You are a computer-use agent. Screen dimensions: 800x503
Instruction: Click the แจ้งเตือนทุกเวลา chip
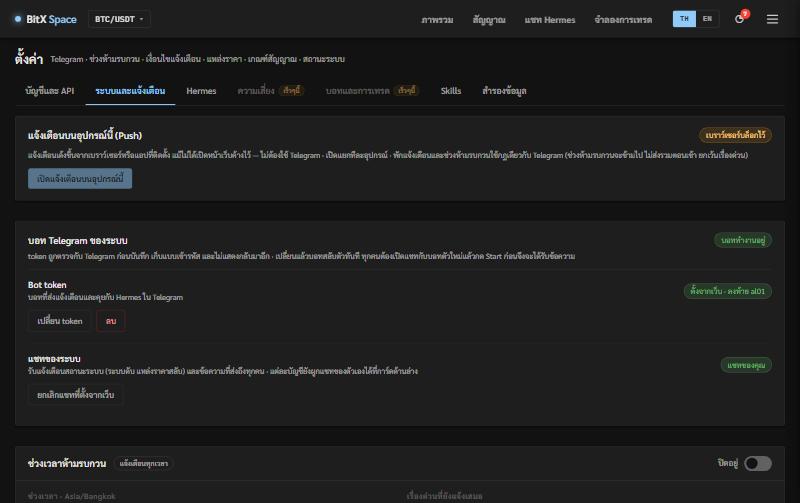point(143,463)
